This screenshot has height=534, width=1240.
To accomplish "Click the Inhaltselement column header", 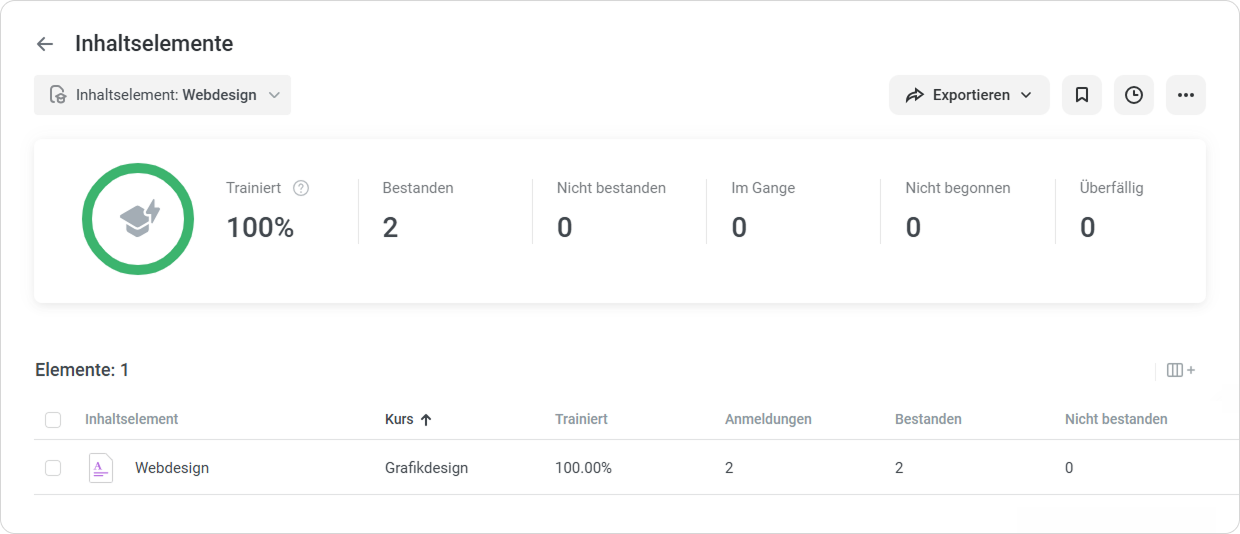I will pos(132,419).
